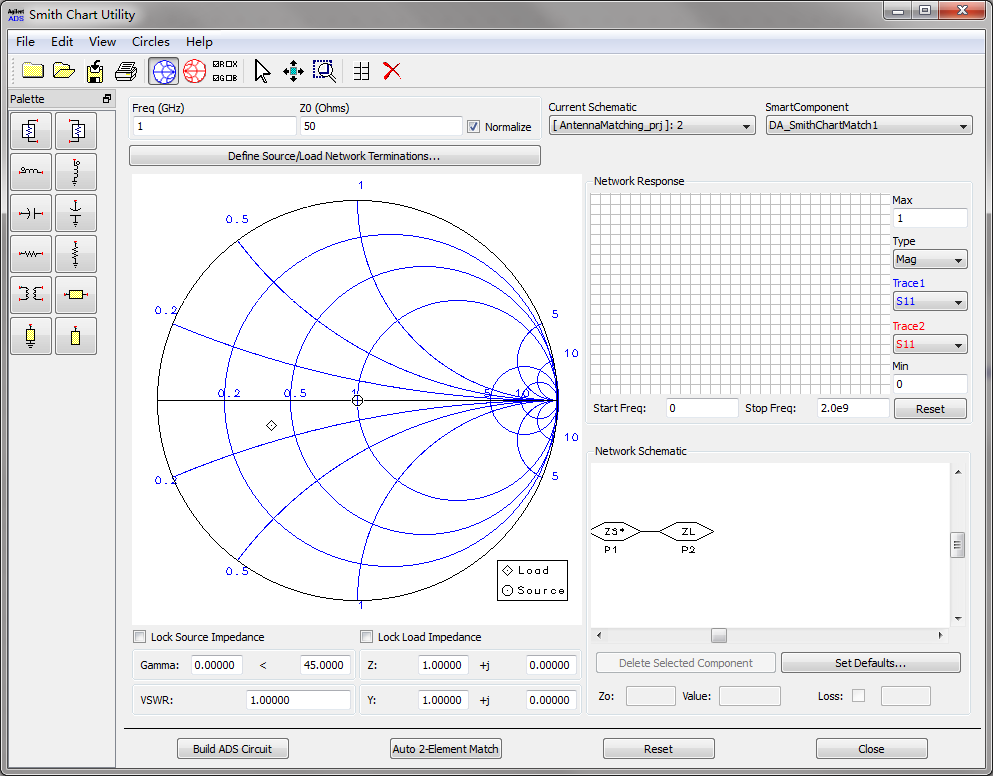Click the Set Defaults button
This screenshot has height=776, width=993.
871,663
